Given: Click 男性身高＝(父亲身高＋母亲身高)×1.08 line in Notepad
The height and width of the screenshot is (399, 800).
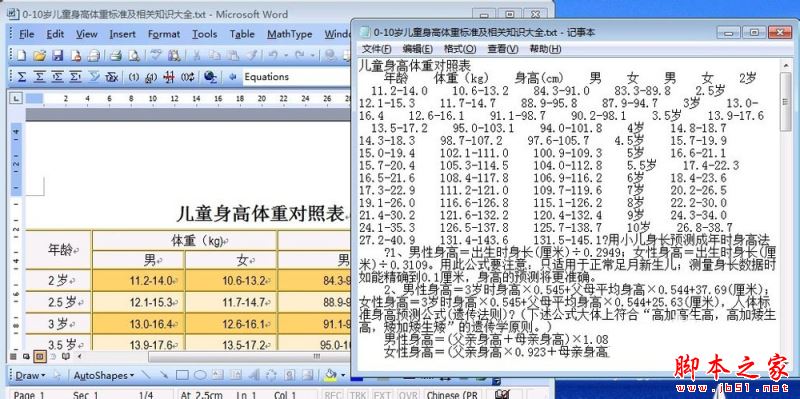Looking at the screenshot, I should point(496,339).
